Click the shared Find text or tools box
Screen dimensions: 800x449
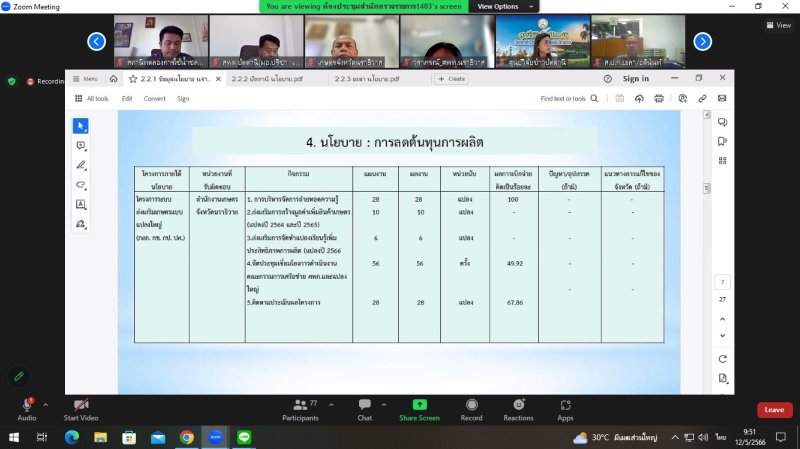[x=567, y=98]
